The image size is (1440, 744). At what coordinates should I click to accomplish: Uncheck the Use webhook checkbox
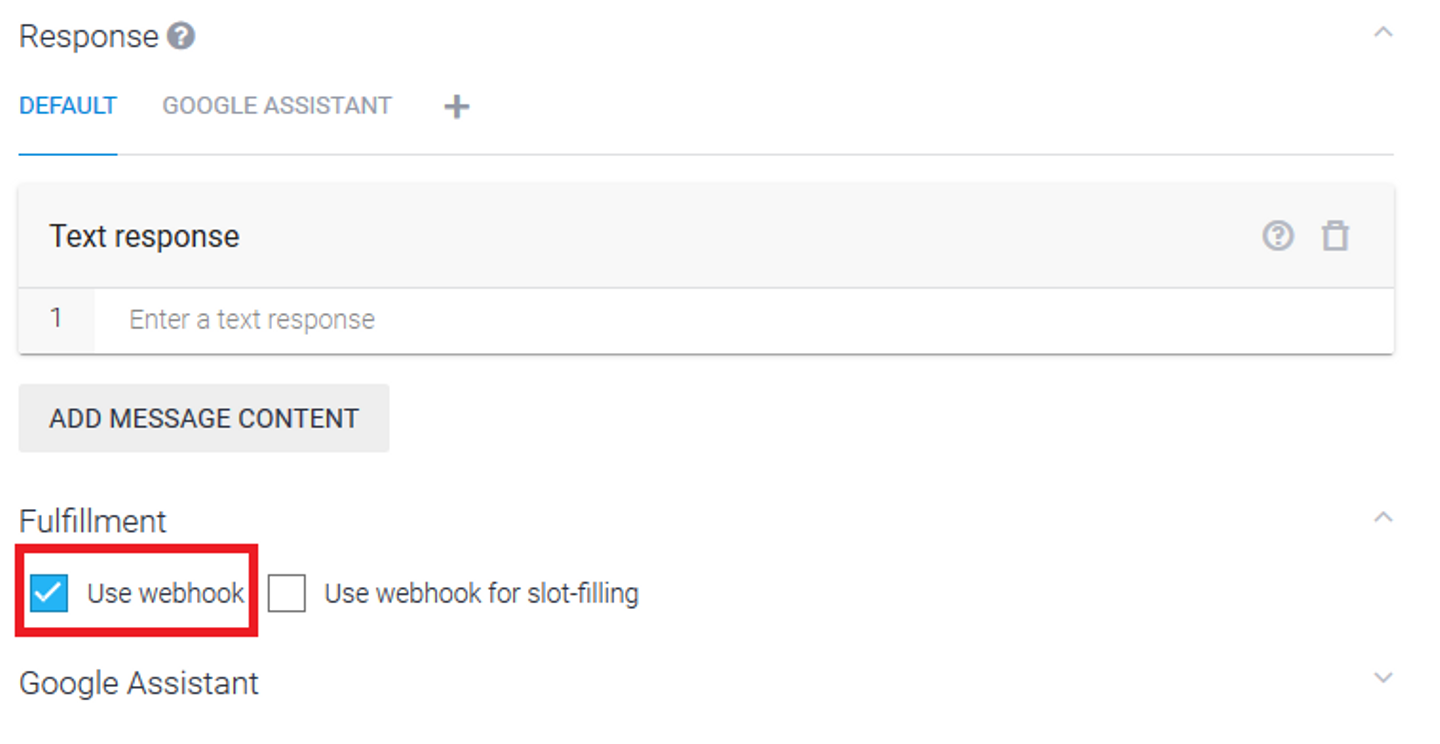[x=48, y=593]
